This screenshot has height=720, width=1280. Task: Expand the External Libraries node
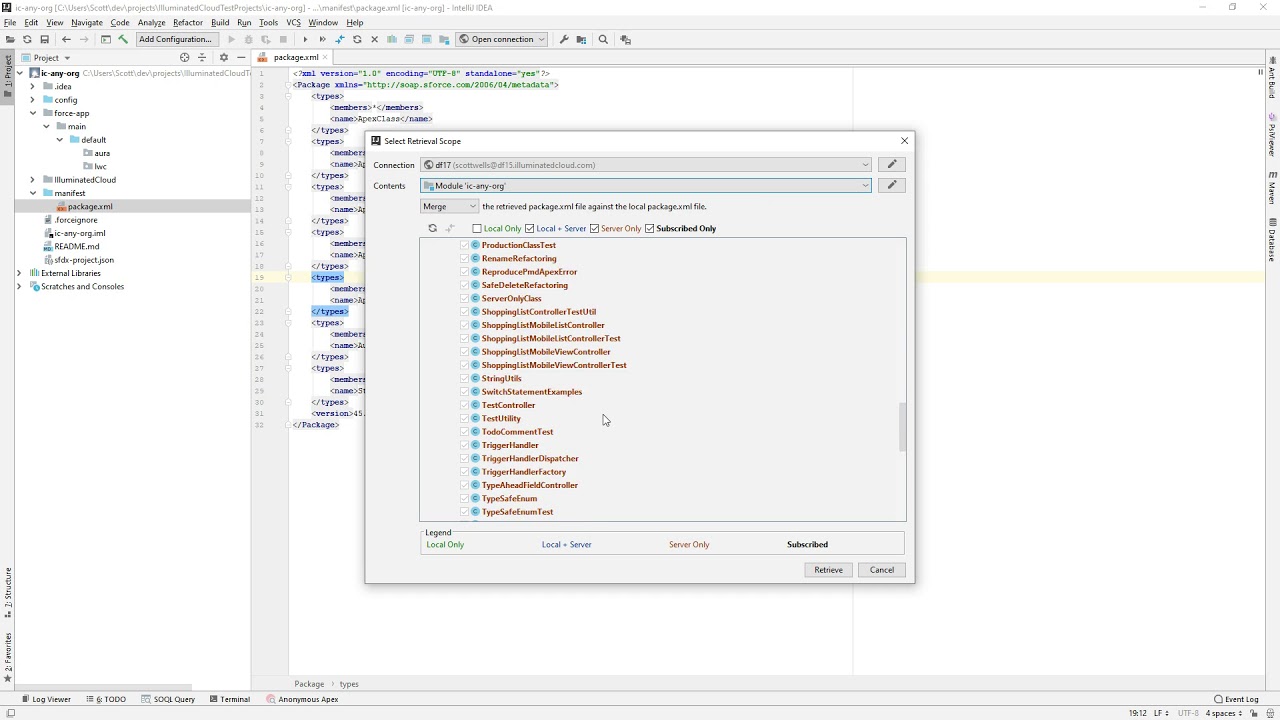click(19, 273)
